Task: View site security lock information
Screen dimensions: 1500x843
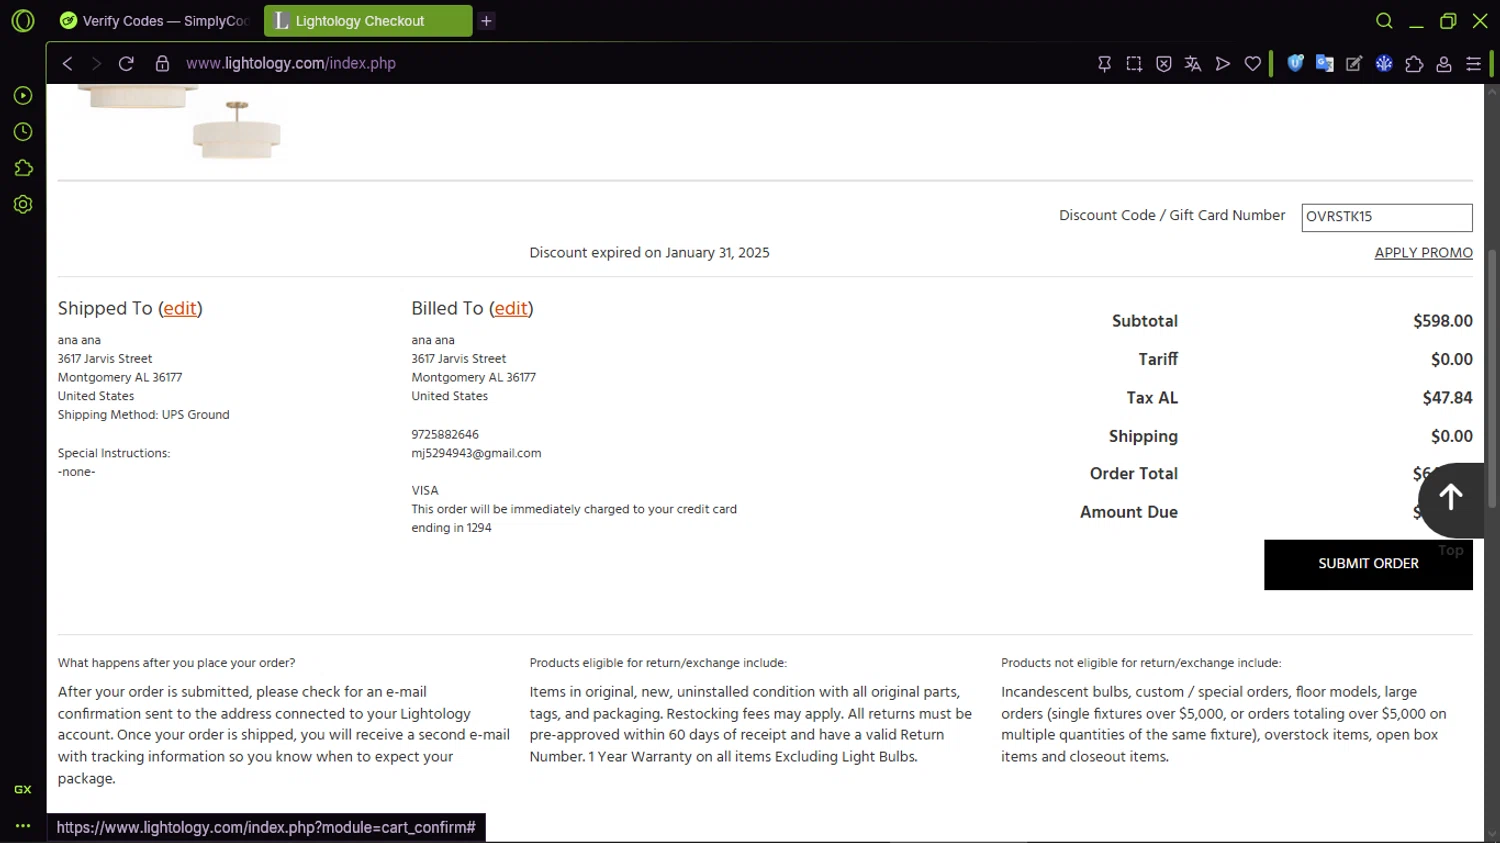Action: click(162, 63)
